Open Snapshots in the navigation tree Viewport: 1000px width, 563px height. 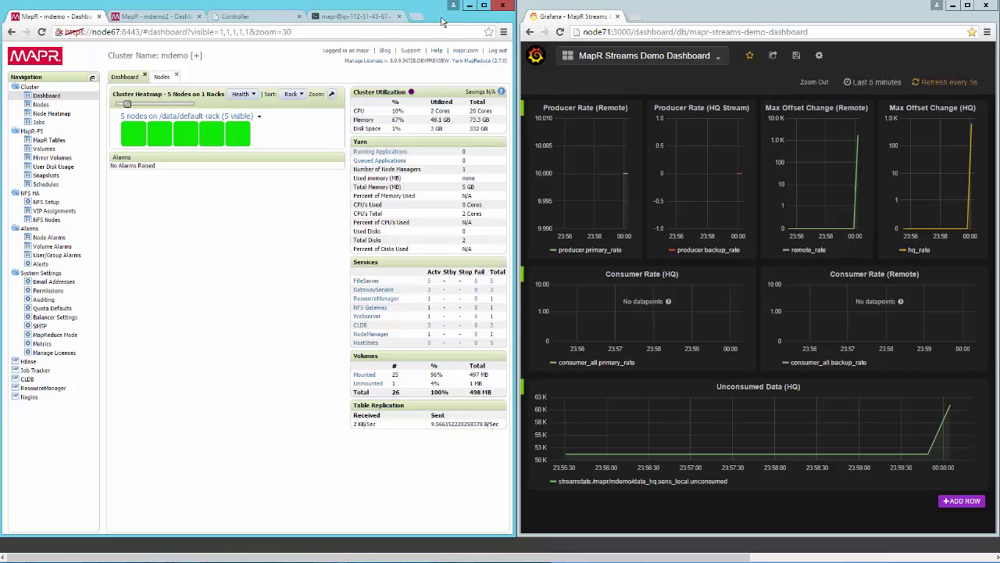(46, 175)
